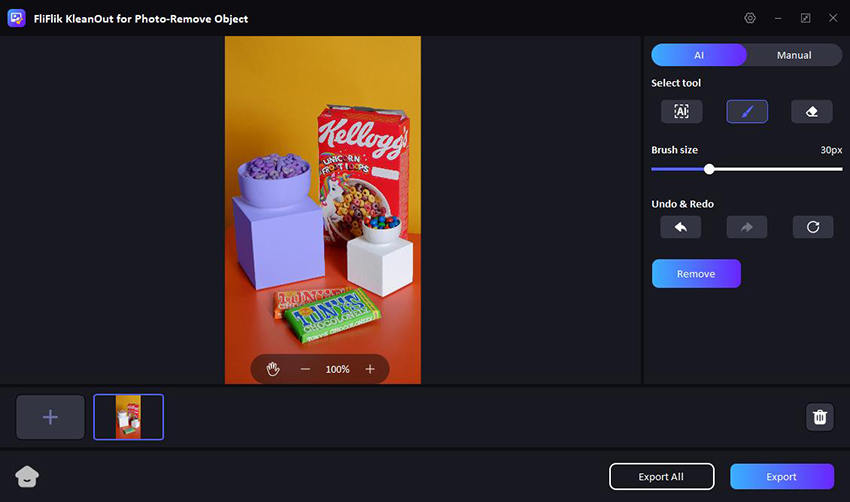Select the Brush tool

click(747, 112)
